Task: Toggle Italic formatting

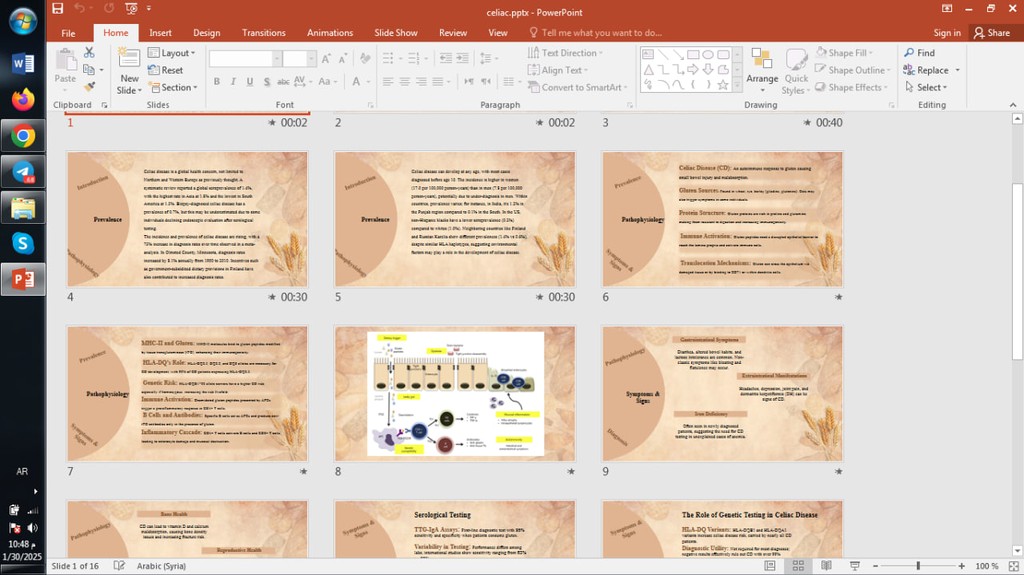Action: (233, 82)
